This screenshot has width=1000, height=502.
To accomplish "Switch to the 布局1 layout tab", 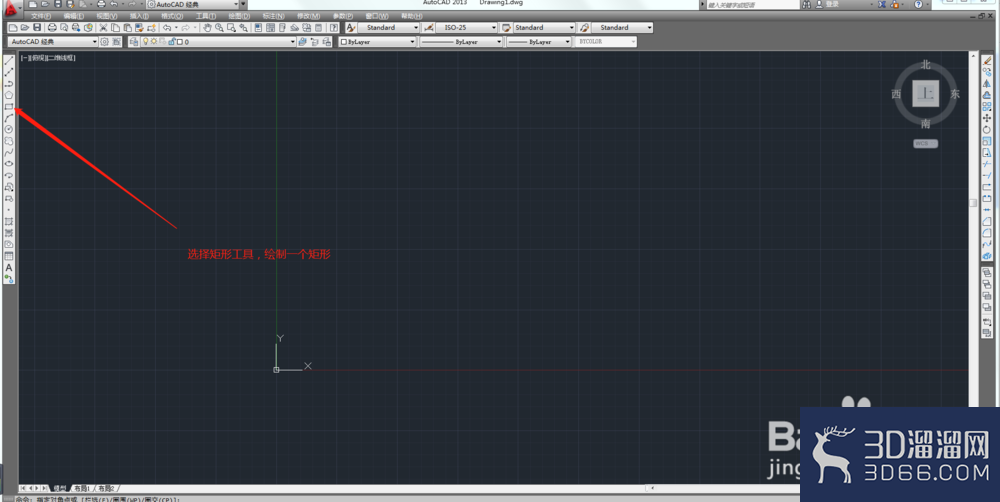I will pyautogui.click(x=82, y=489).
